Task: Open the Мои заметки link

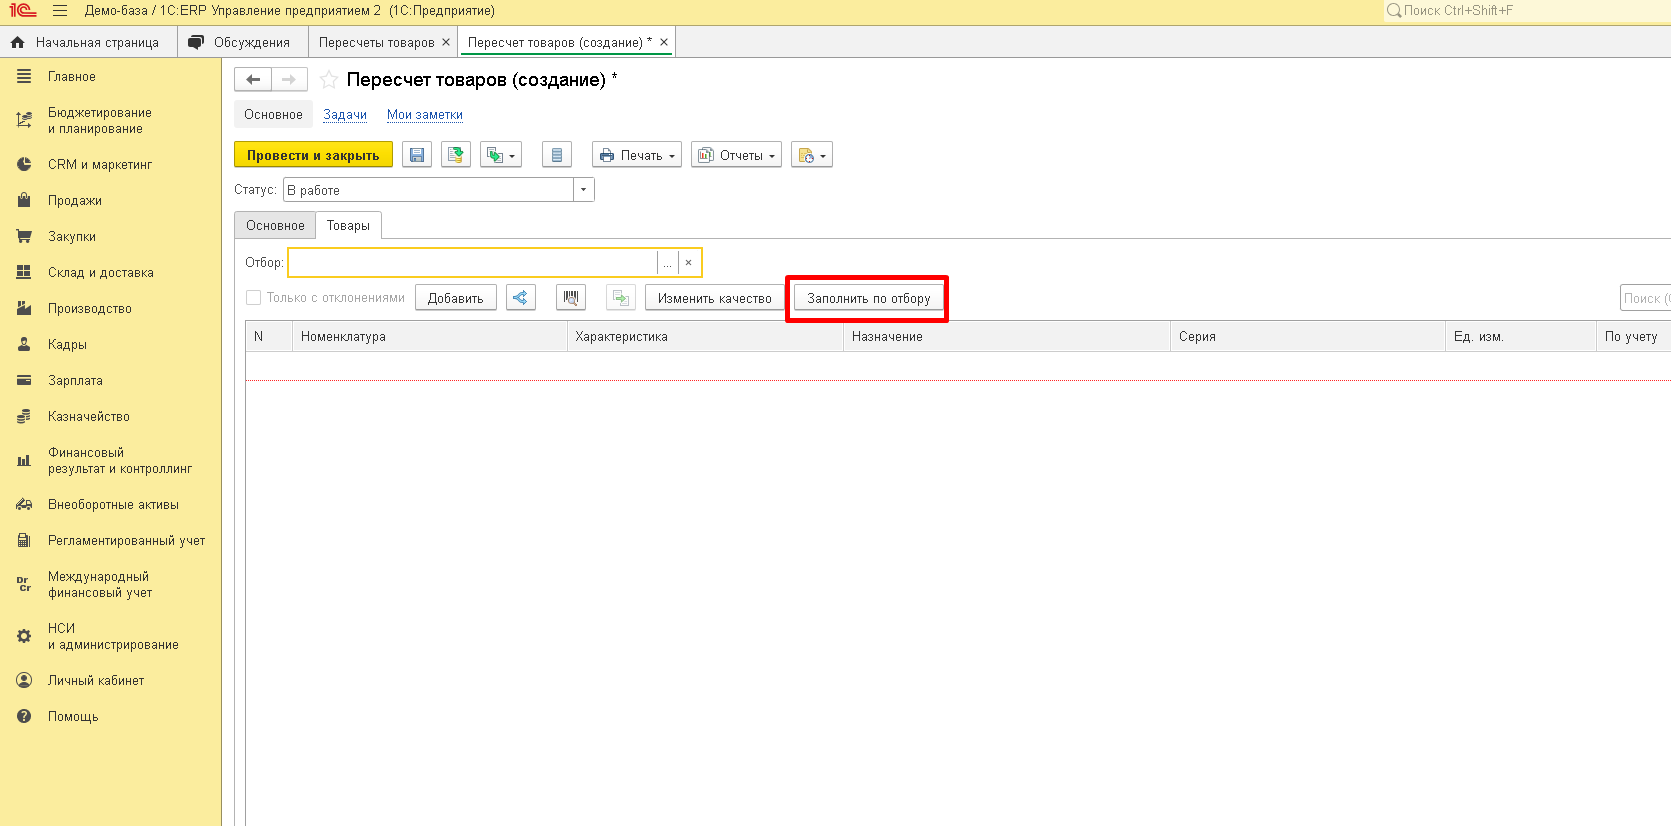Action: [x=425, y=115]
